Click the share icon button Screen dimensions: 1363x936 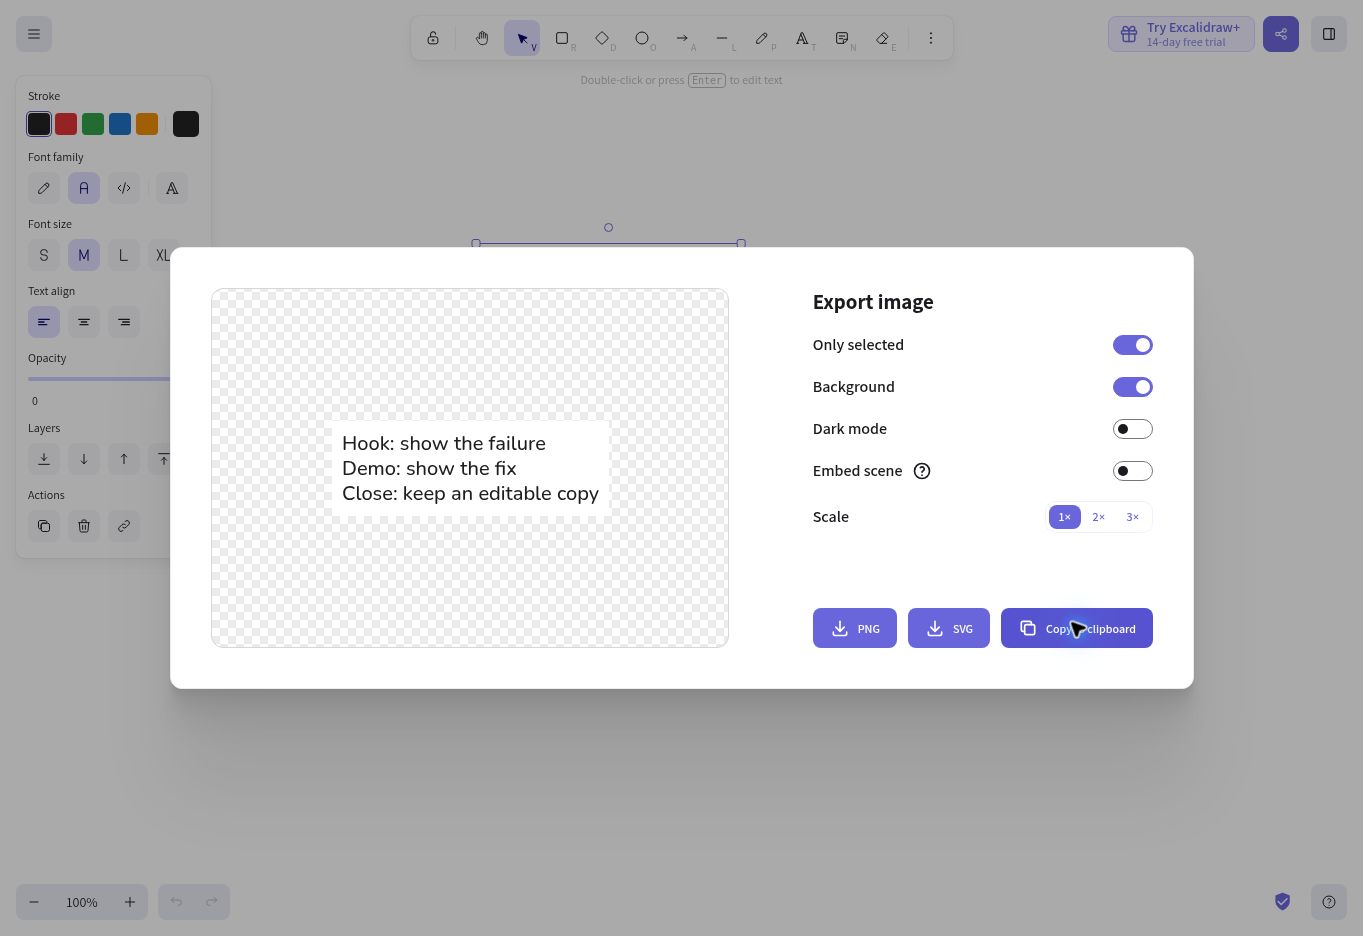tap(1281, 34)
